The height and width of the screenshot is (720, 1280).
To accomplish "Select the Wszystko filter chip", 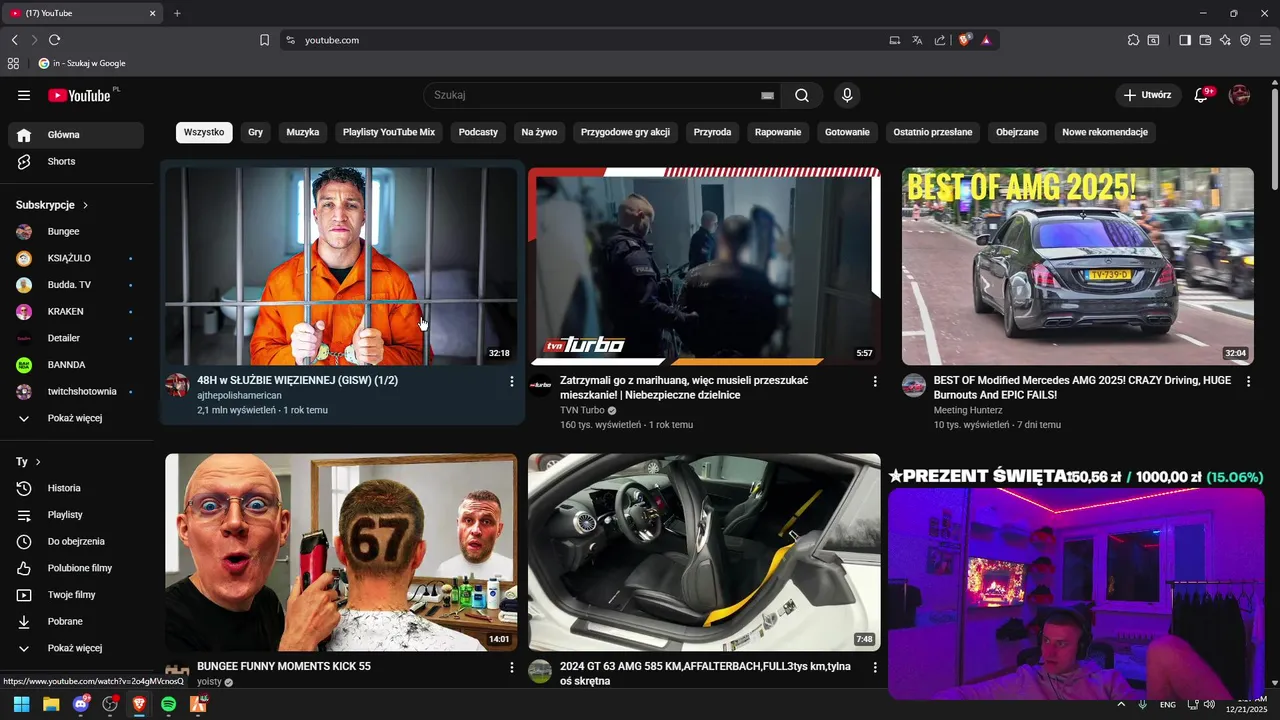I will pos(204,132).
